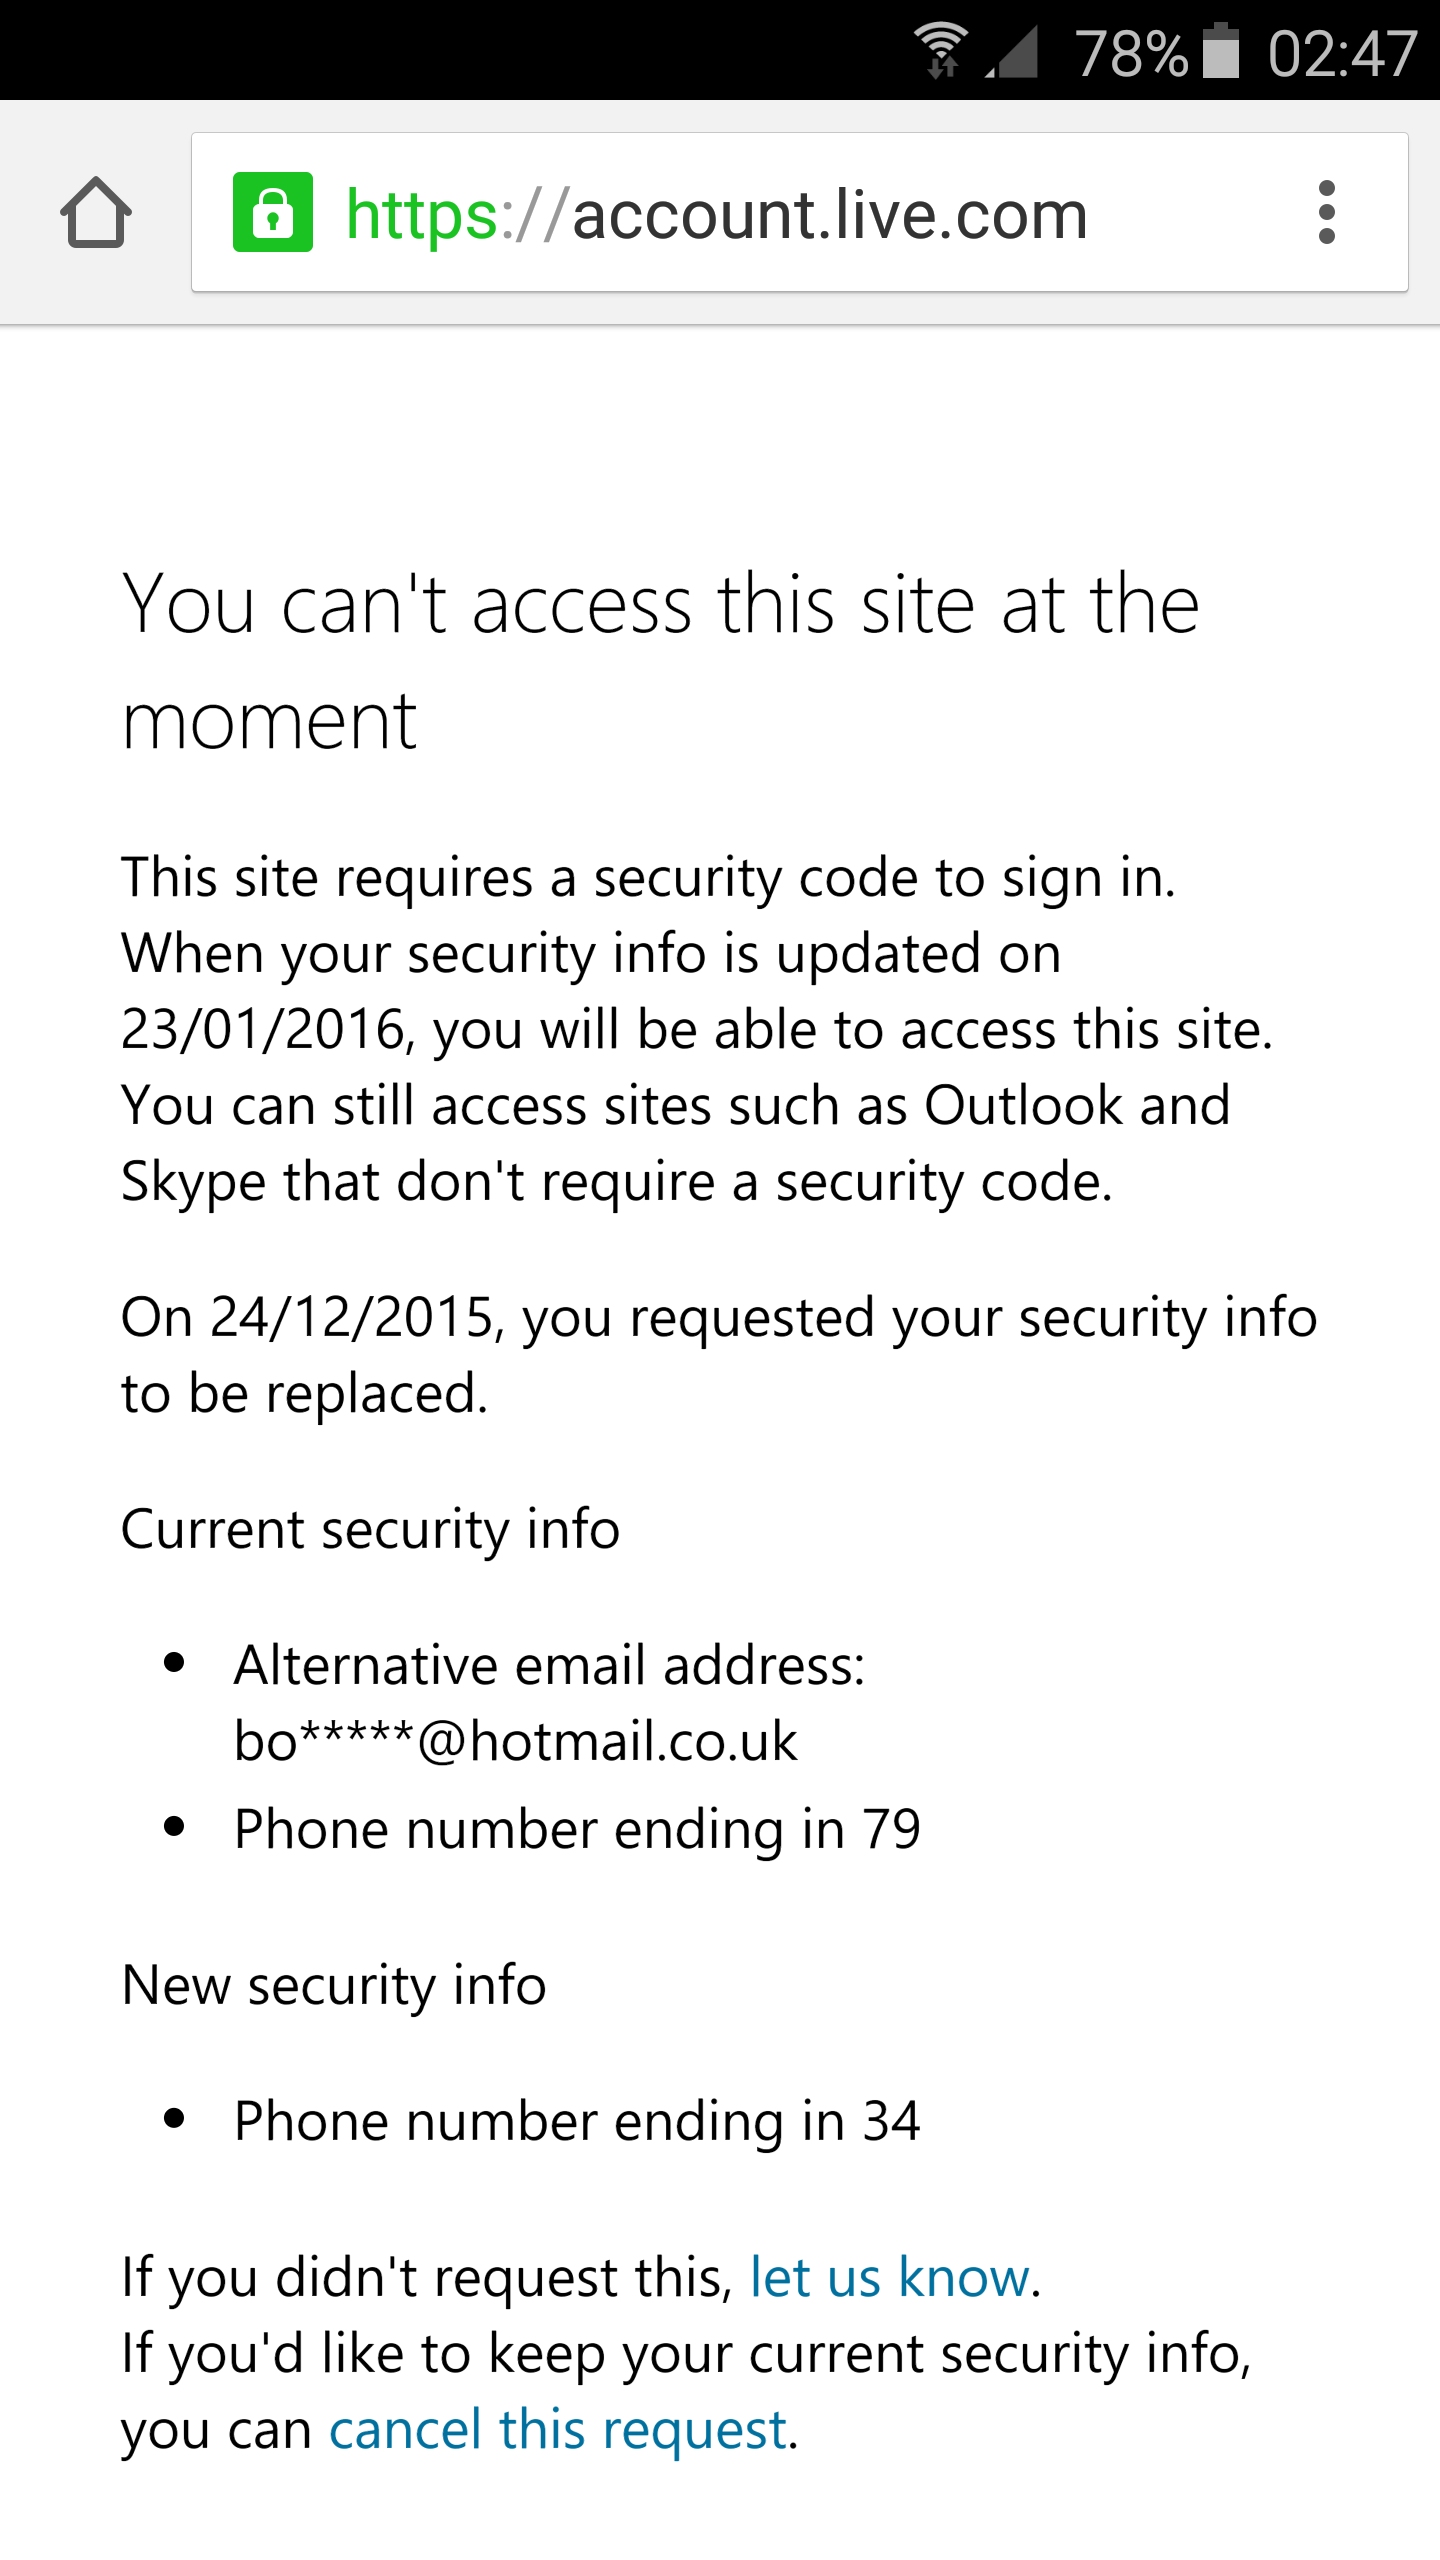Tap the cellular signal strength icon
This screenshot has height=2560, width=1440.
[x=1013, y=52]
